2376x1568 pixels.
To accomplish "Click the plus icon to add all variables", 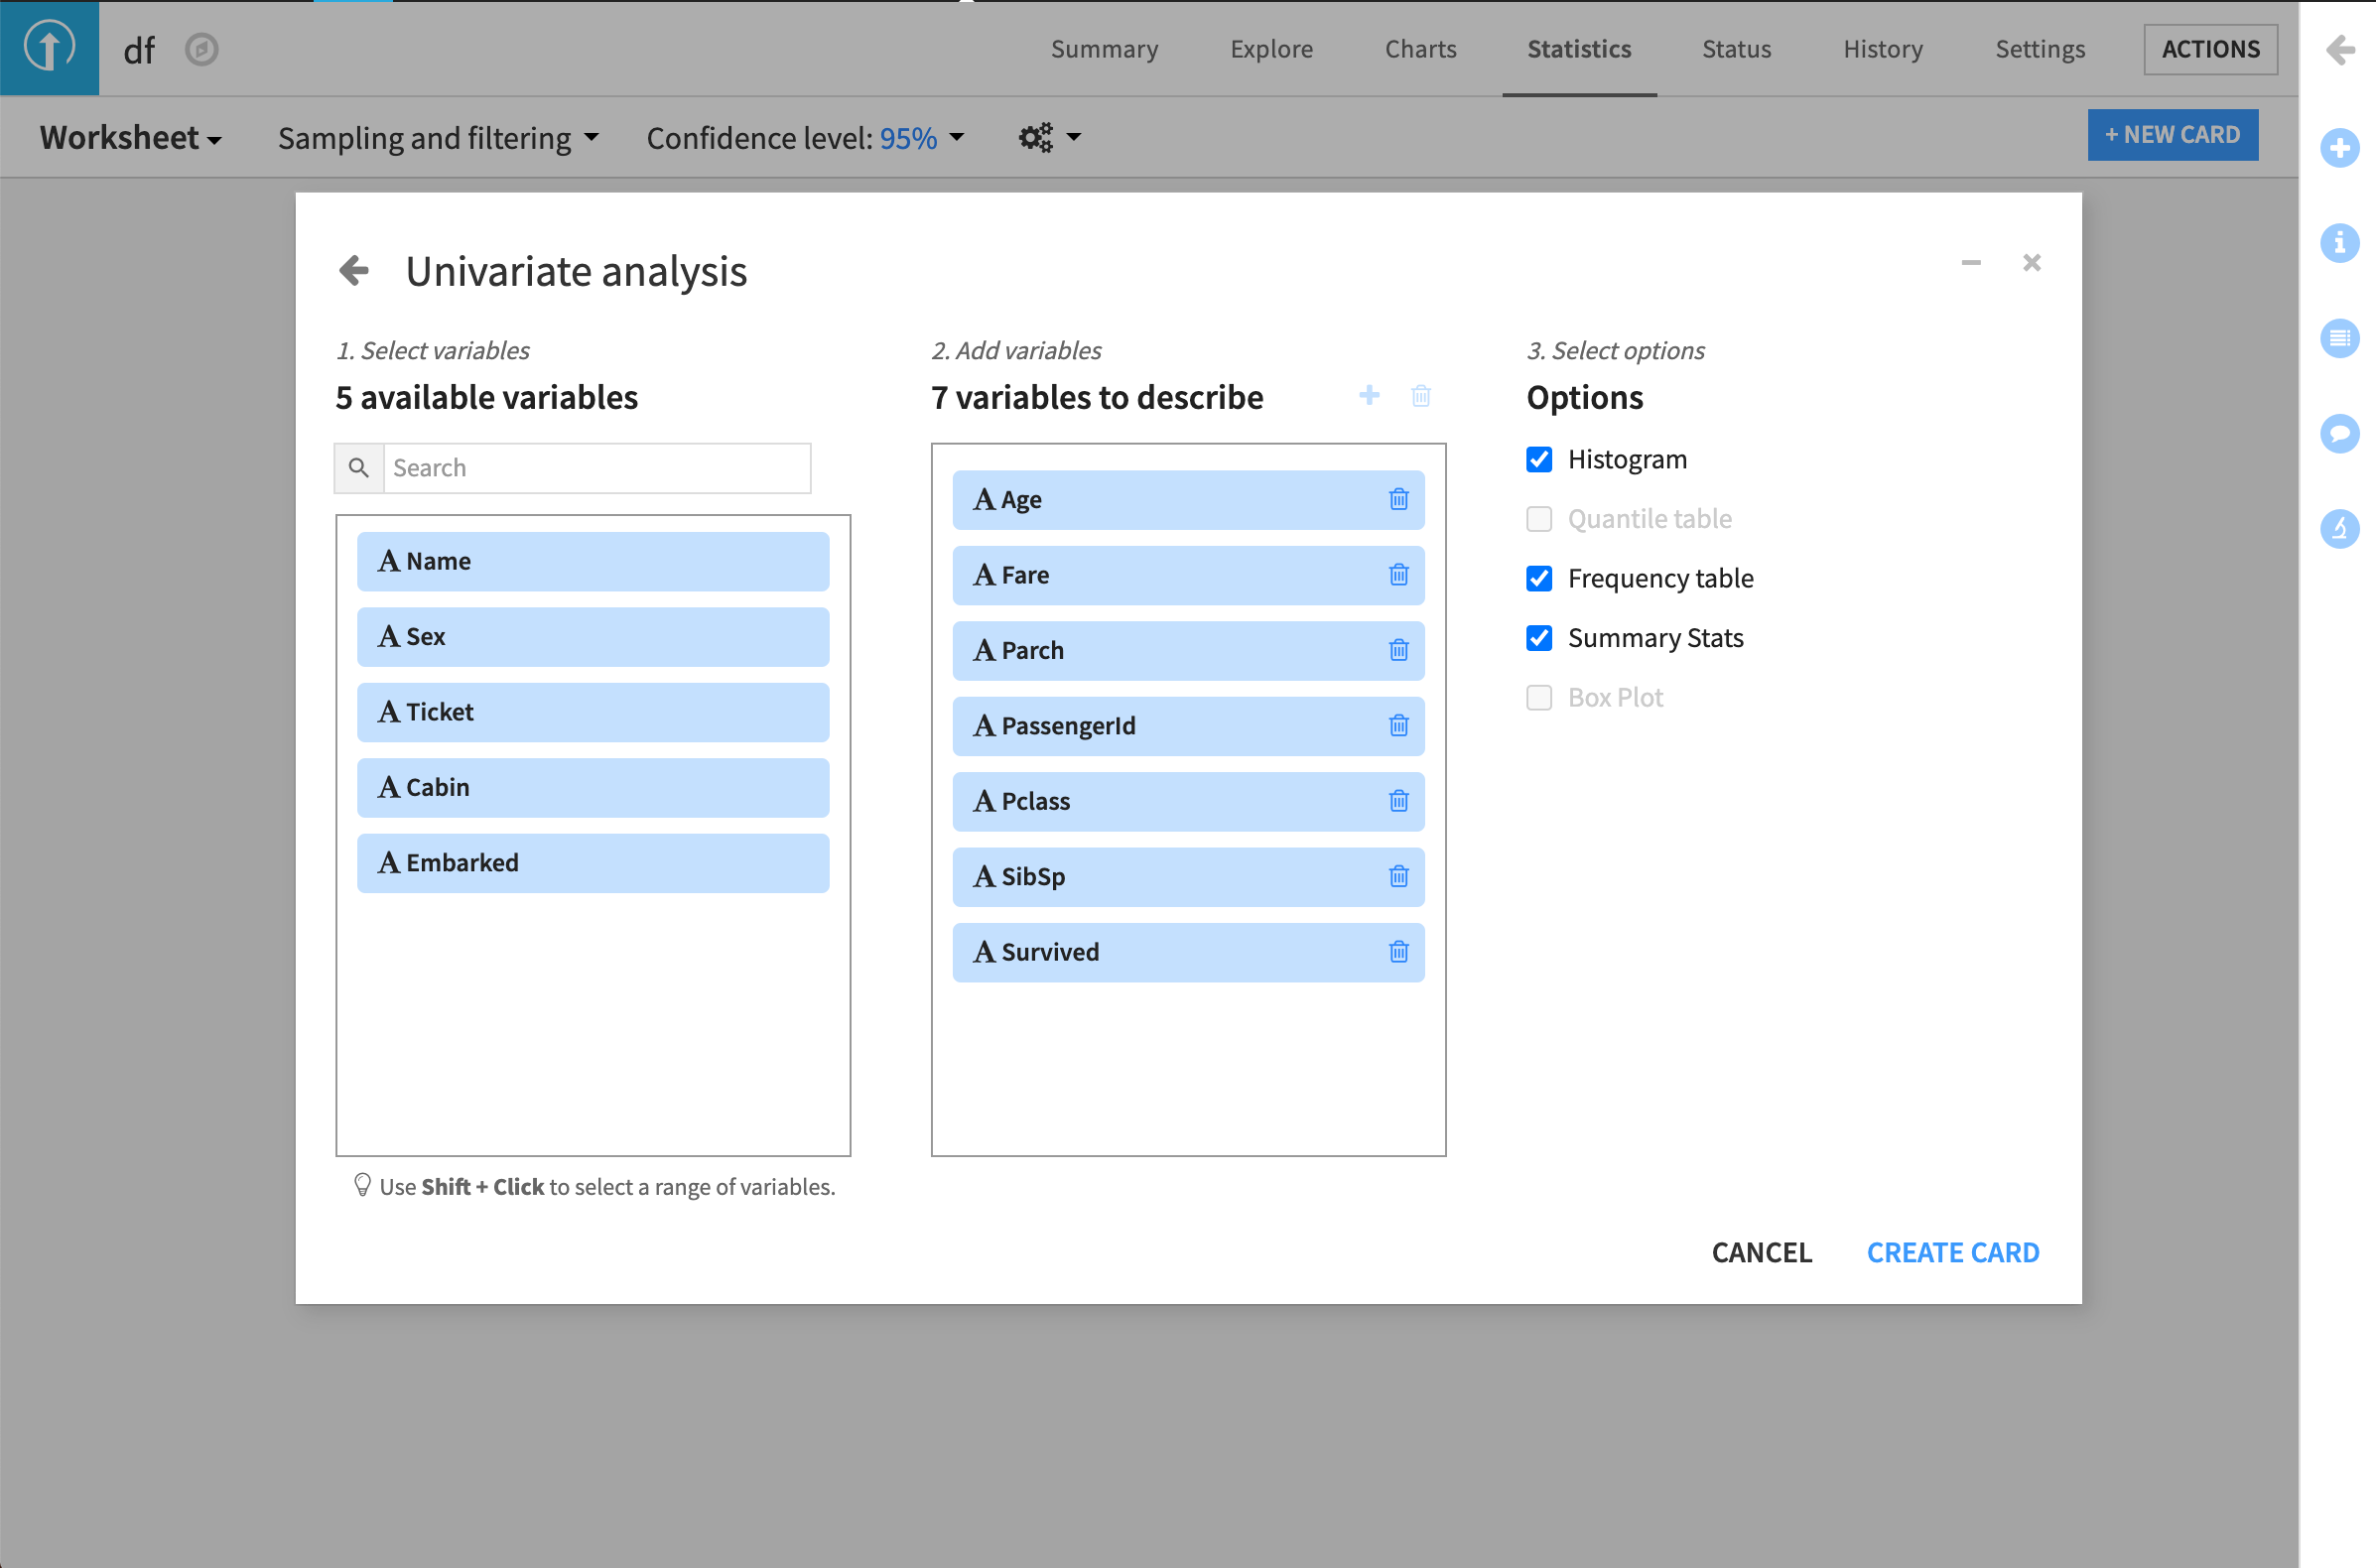I will click(1369, 395).
